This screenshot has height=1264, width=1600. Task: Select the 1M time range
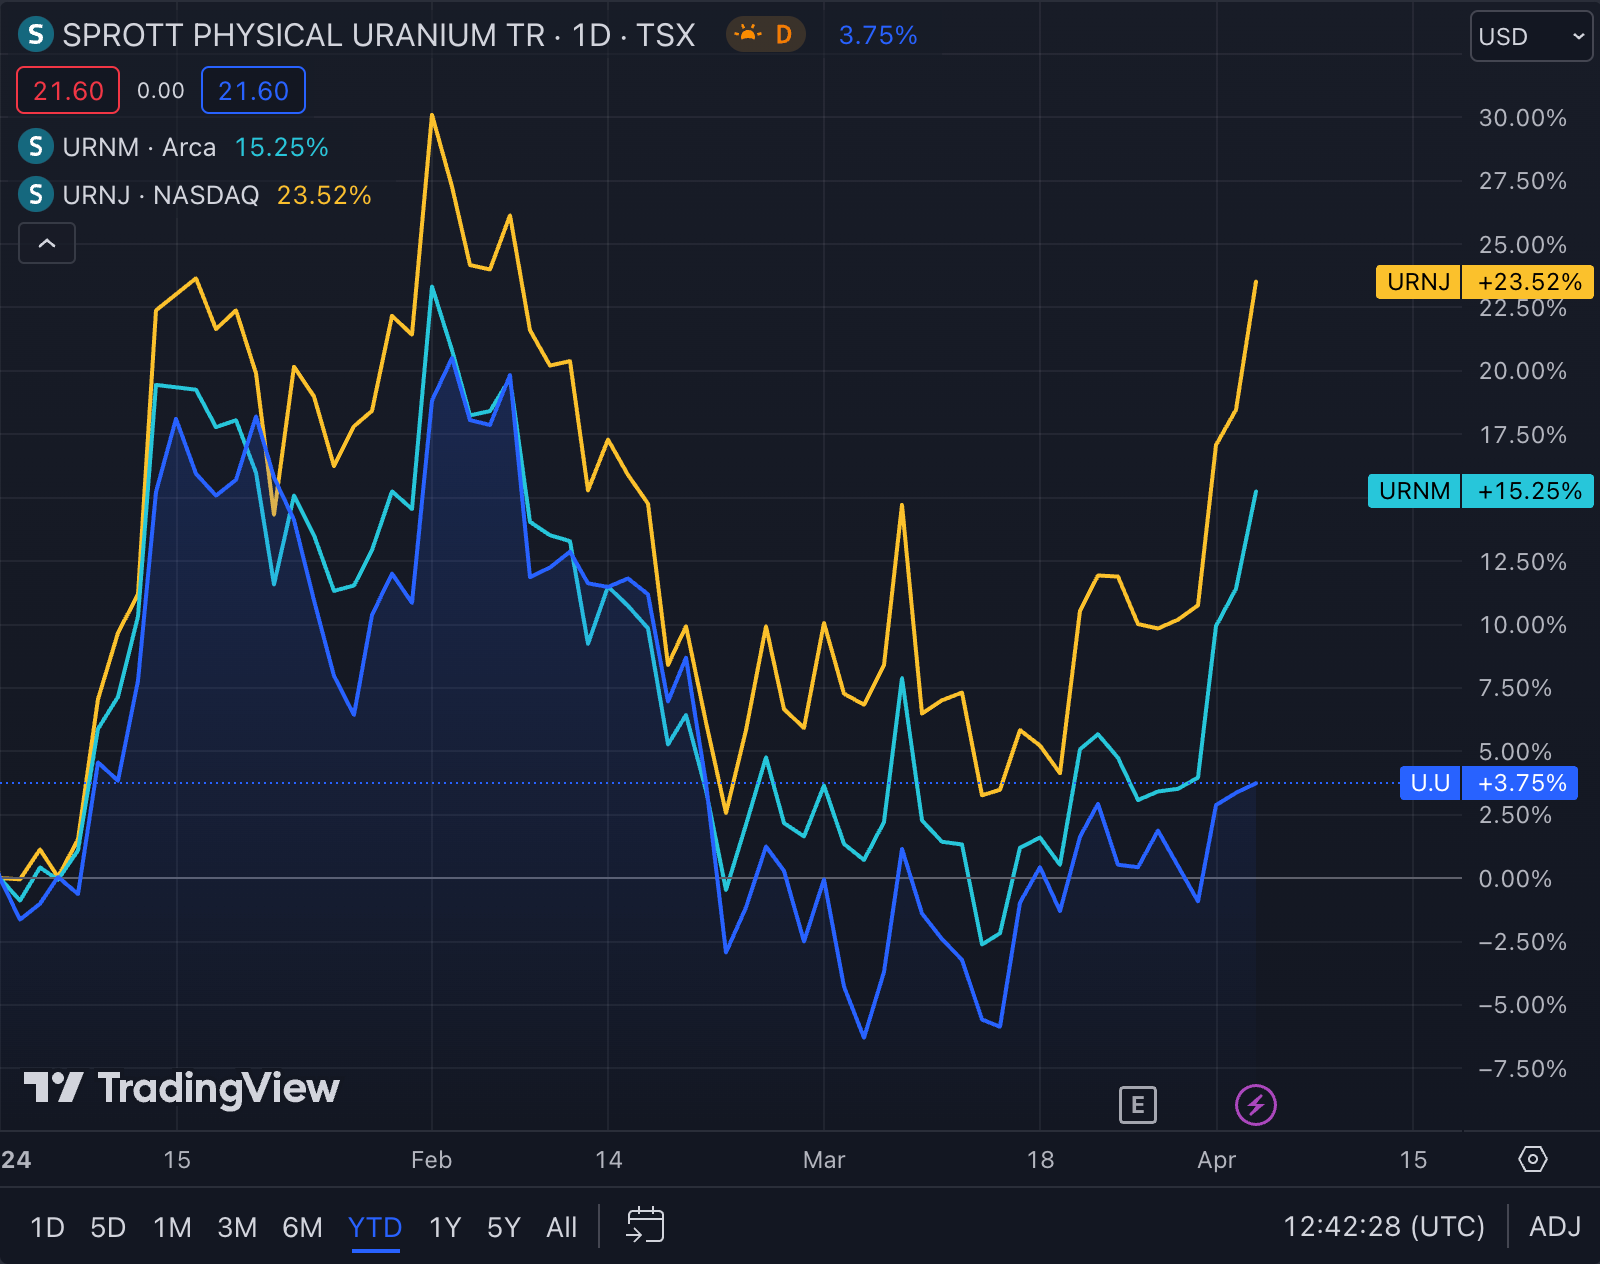(172, 1227)
